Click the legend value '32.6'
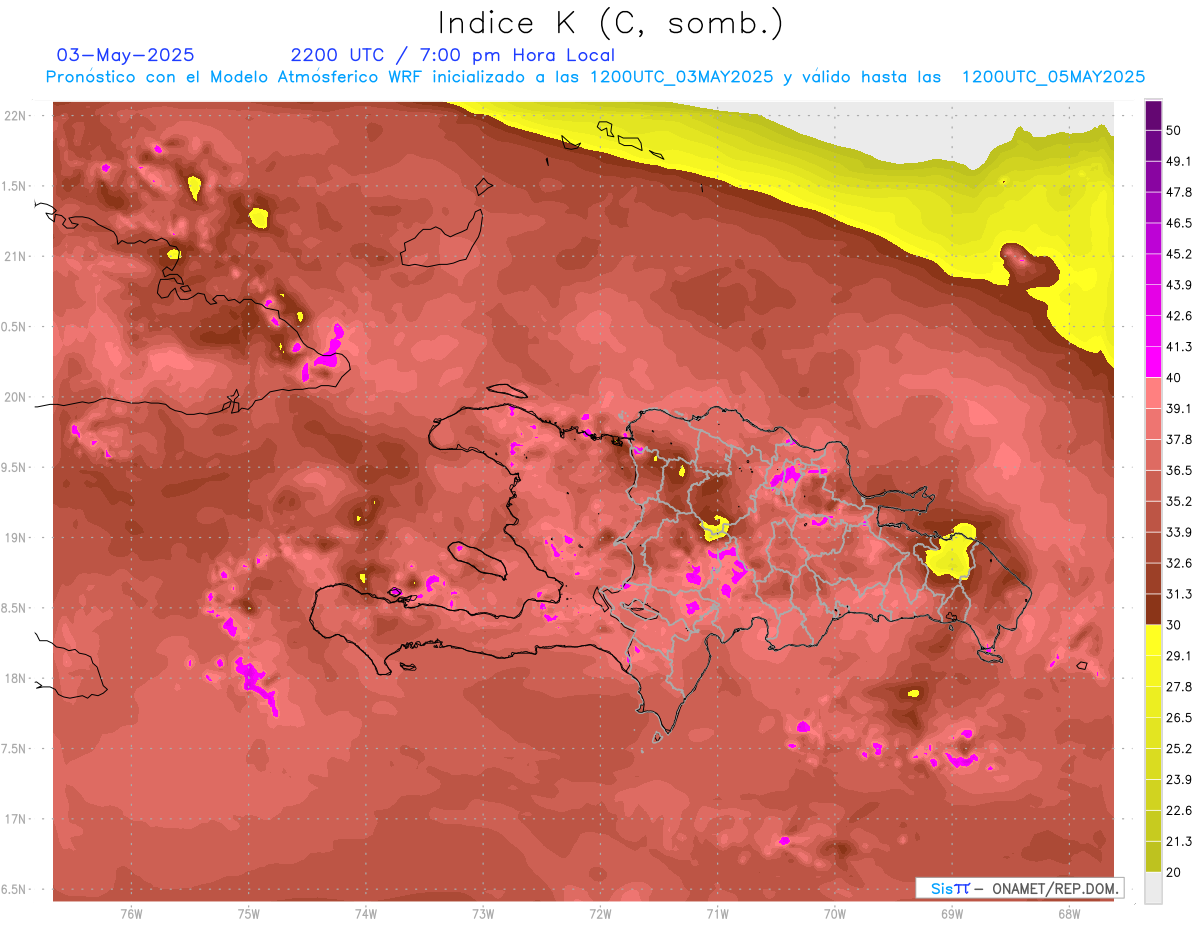Image resolution: width=1200 pixels, height=927 pixels. click(1179, 563)
